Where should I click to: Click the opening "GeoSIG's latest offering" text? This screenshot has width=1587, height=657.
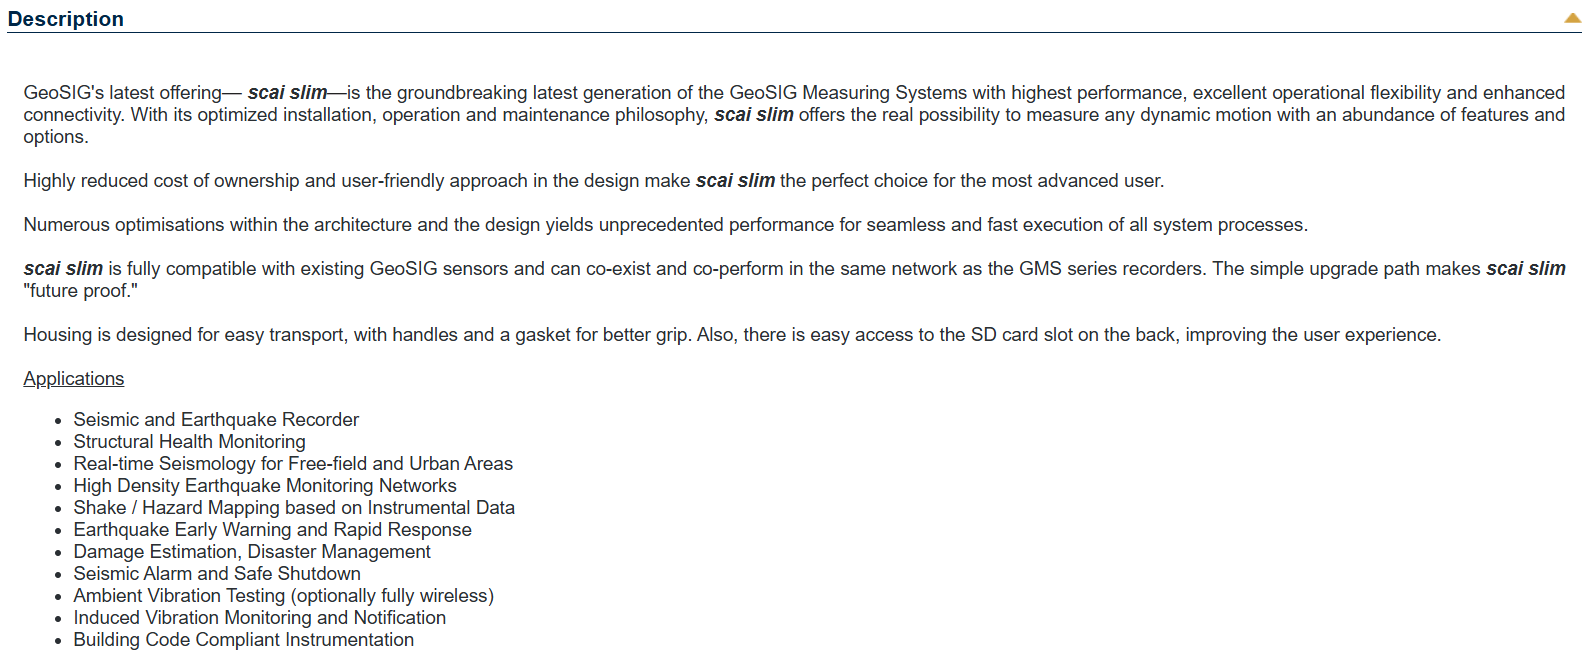pyautogui.click(x=123, y=93)
